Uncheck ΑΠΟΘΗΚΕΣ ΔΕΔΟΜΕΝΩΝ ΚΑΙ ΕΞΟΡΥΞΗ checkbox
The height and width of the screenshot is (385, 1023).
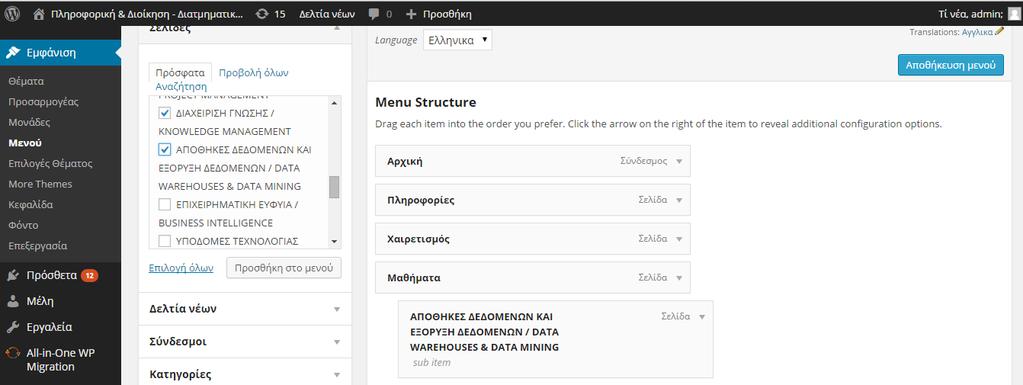point(165,149)
